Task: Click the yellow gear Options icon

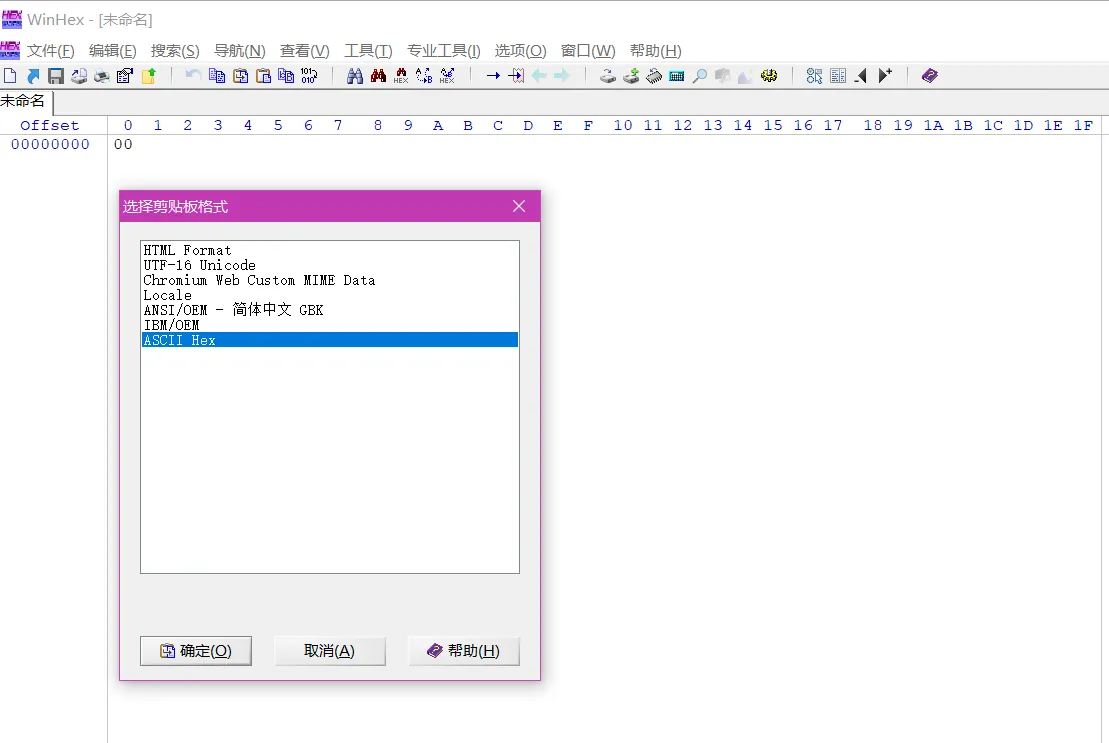Action: [x=769, y=76]
